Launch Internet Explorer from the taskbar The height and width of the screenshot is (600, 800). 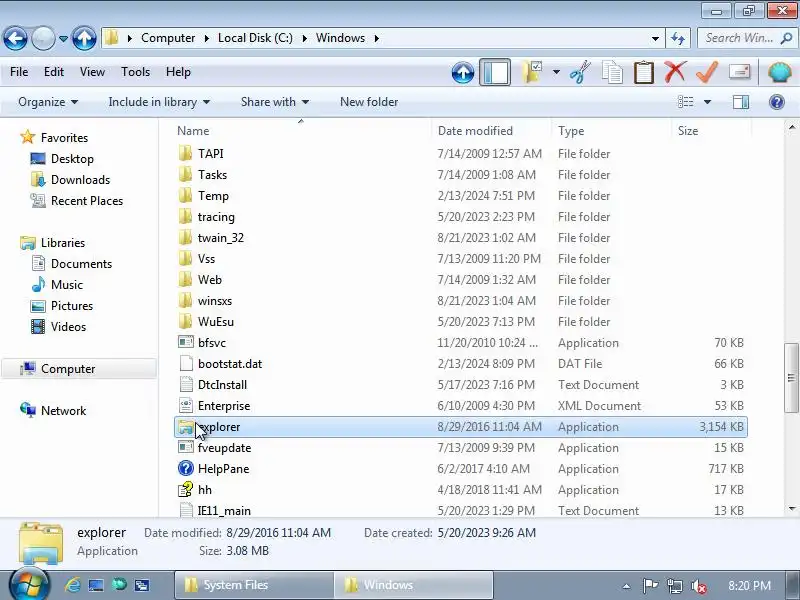73,585
